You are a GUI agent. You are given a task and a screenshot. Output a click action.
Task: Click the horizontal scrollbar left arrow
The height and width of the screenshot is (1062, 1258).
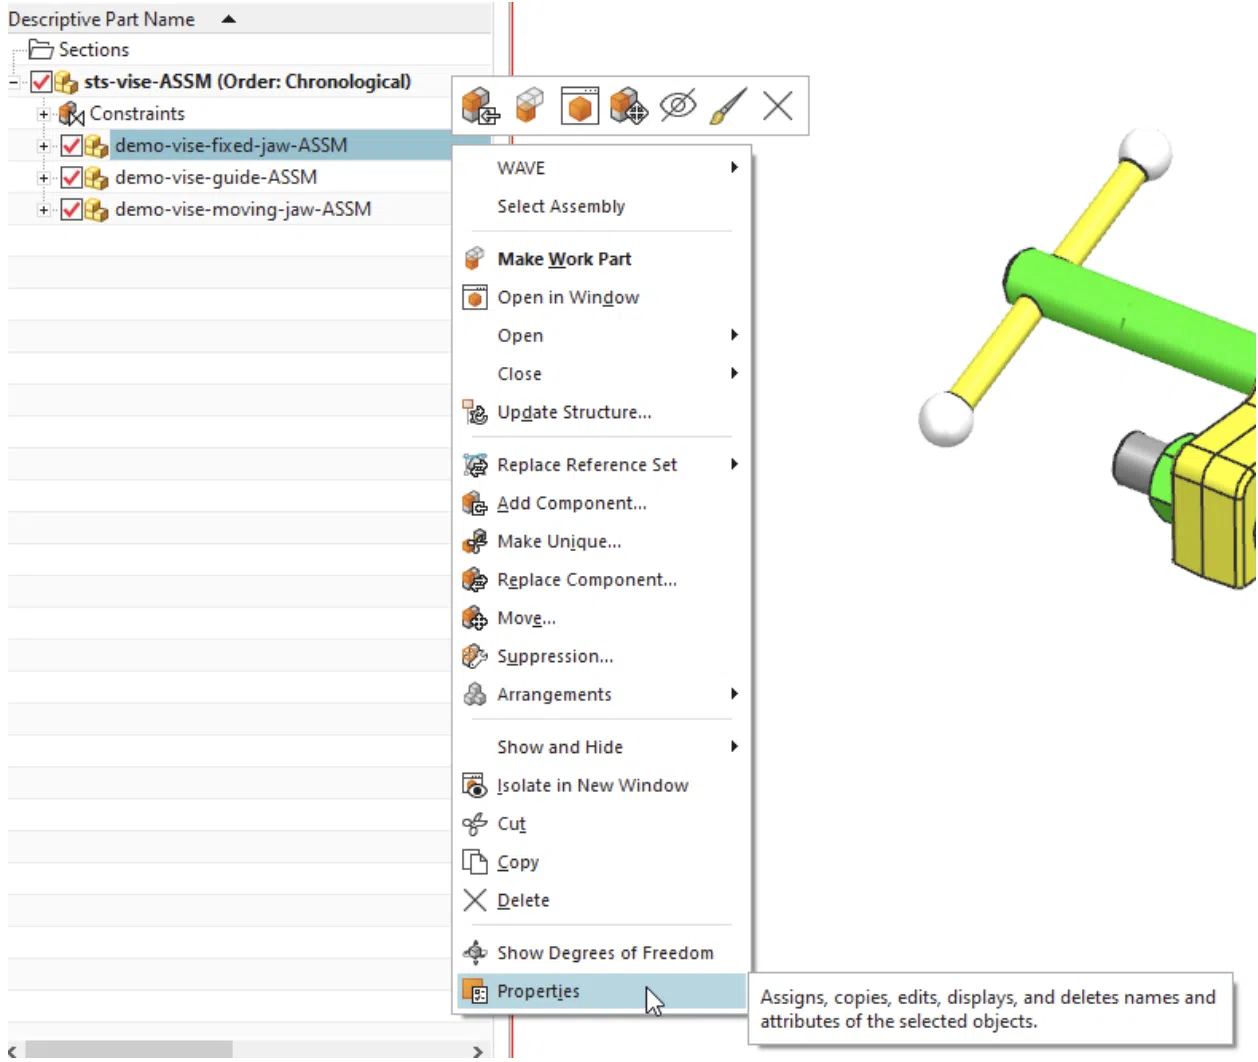click(12, 1050)
